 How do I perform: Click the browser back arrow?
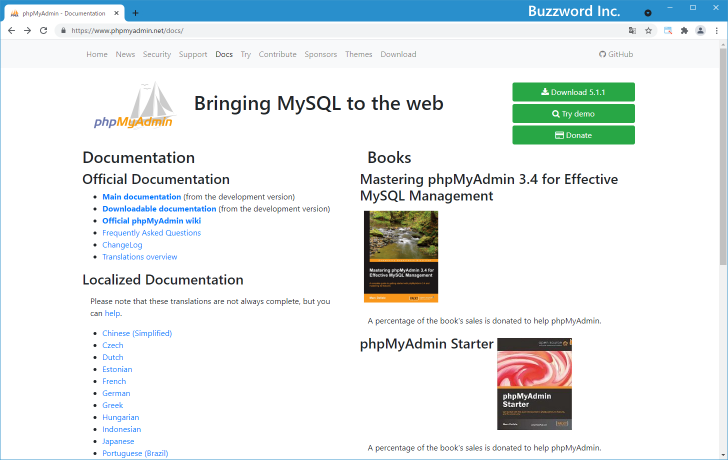pos(11,31)
